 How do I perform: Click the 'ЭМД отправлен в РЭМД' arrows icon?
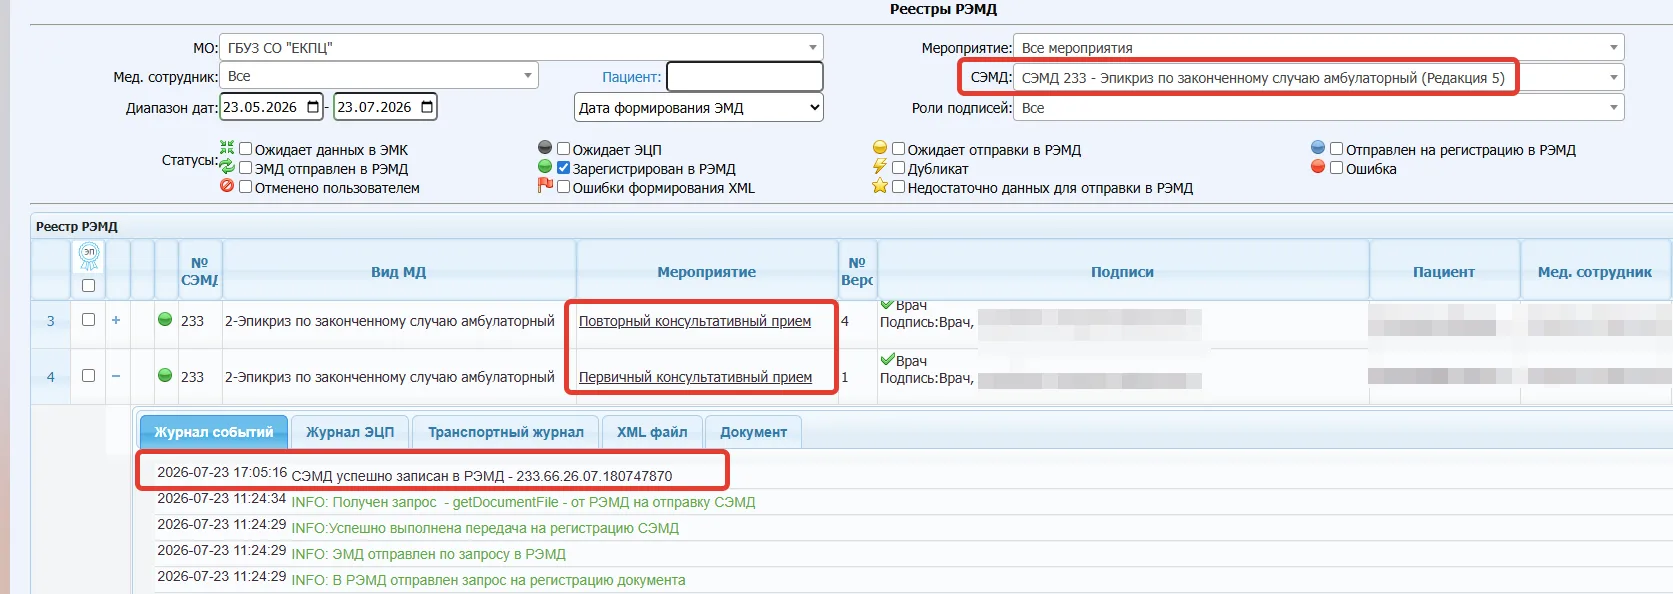pyautogui.click(x=227, y=167)
